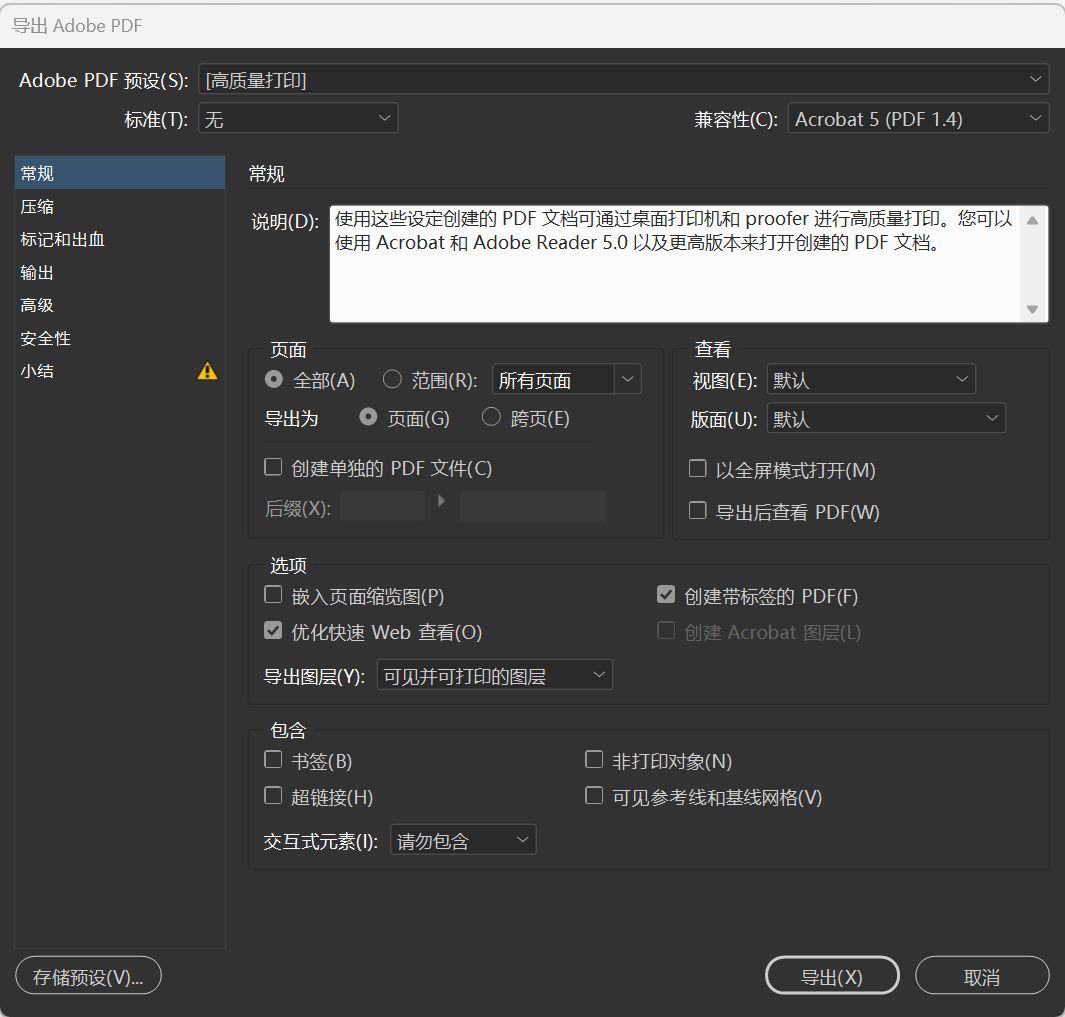
Task: Open the Adobe PDF 预设 dropdown
Action: tap(623, 80)
